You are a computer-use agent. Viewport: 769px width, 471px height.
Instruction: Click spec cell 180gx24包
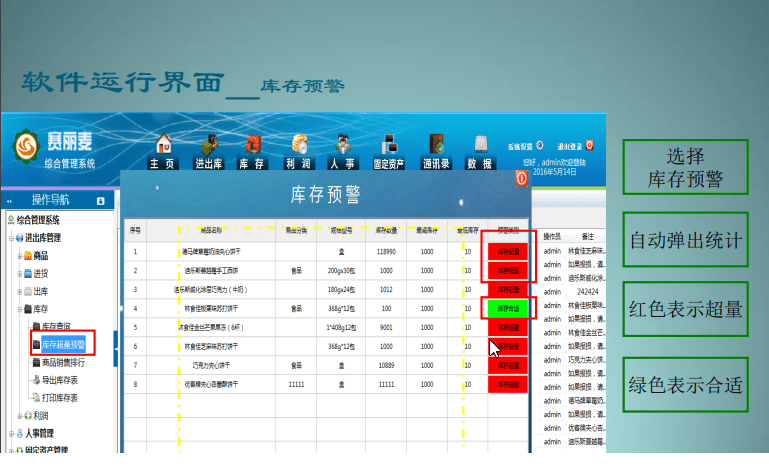(341, 289)
